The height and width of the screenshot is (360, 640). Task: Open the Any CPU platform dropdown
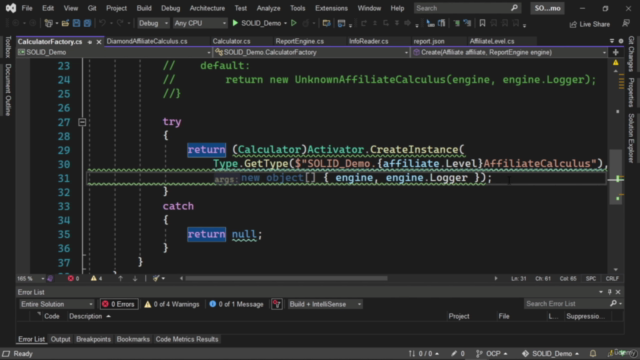[200, 23]
